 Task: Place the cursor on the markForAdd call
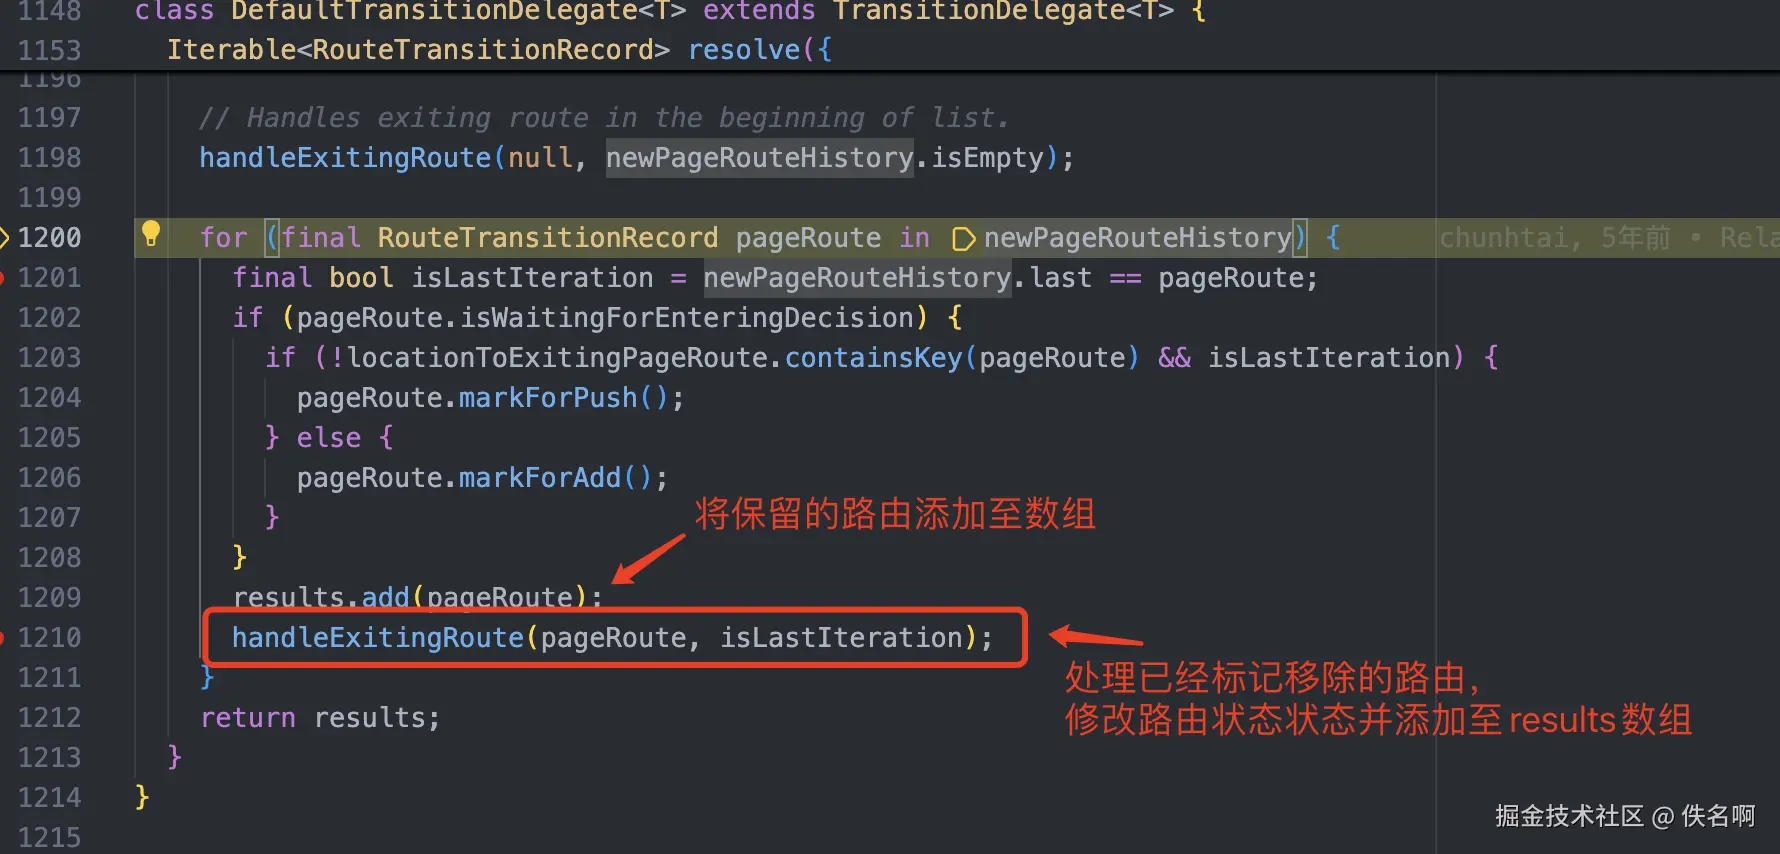point(540,478)
